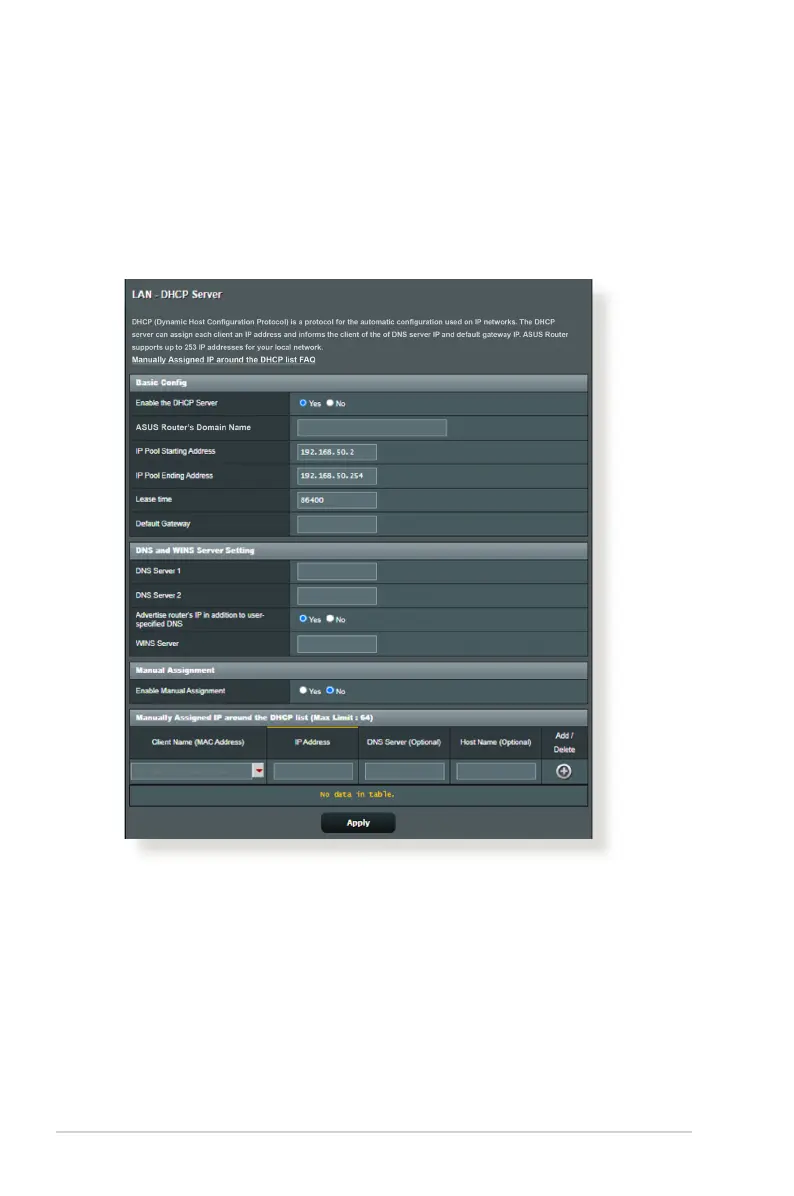This screenshot has width=794, height=1196.
Task: Click the Lease time input field
Action: click(336, 500)
